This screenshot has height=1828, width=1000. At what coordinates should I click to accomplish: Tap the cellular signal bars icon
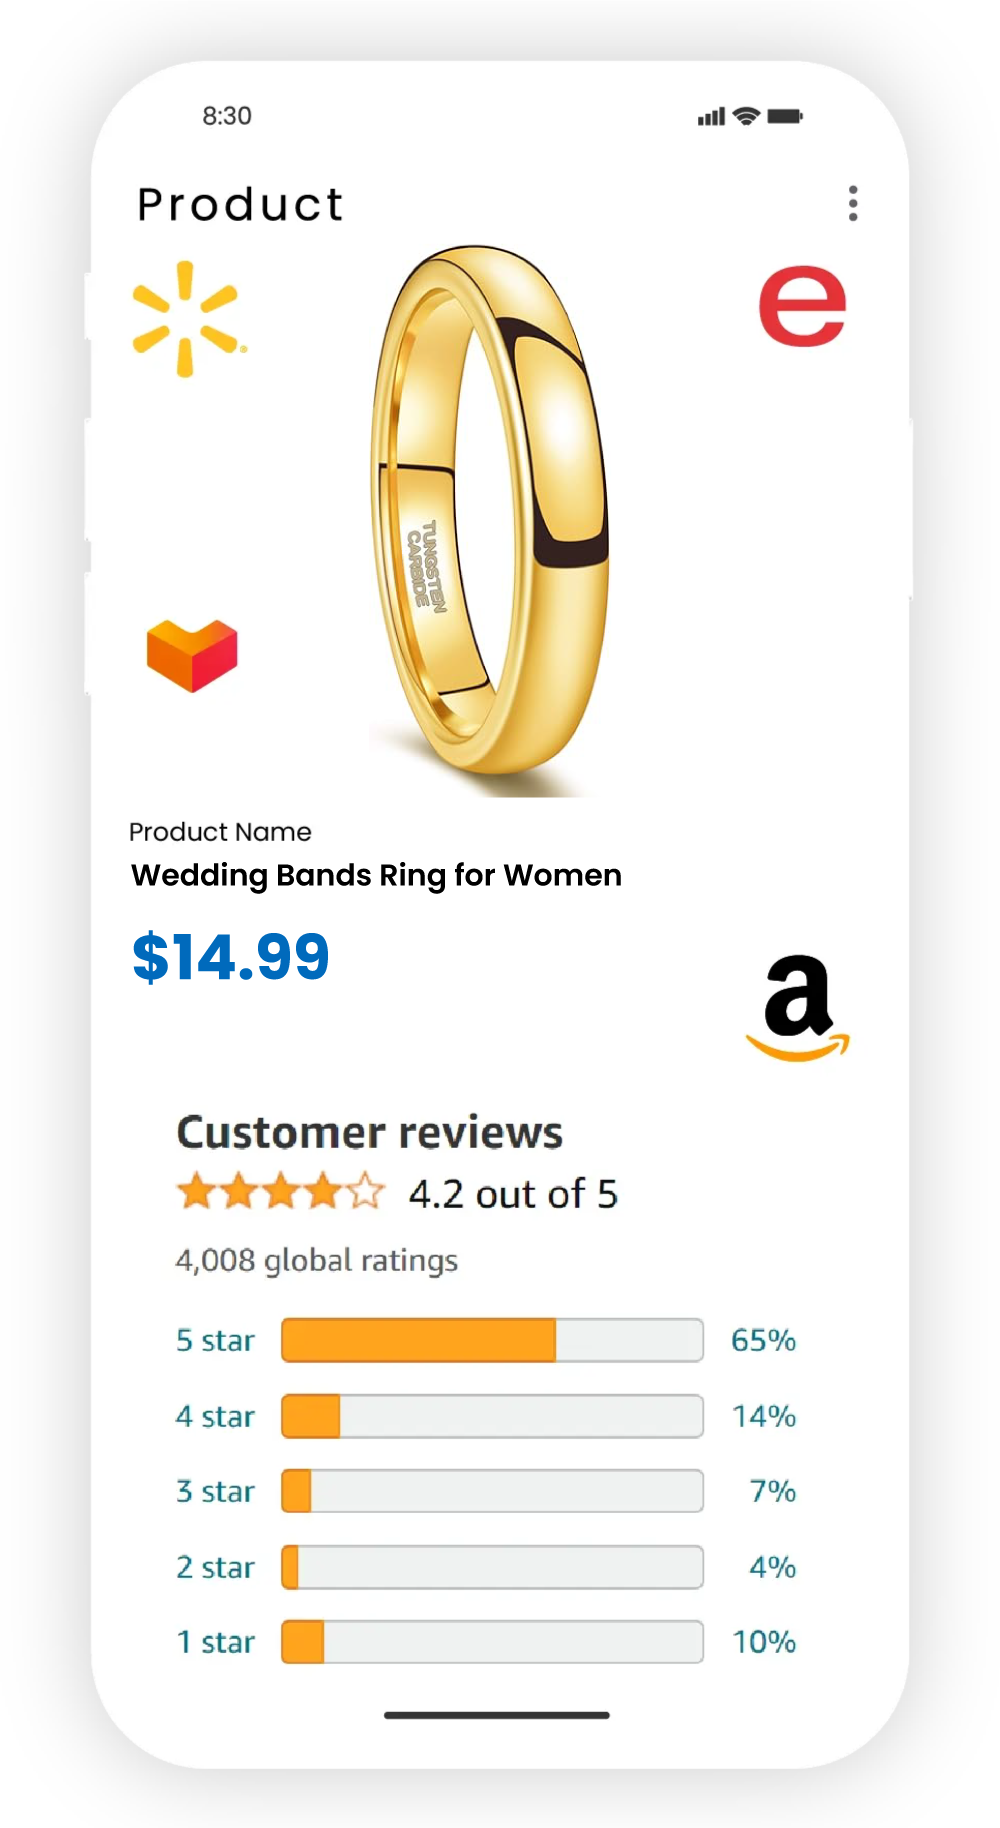click(x=711, y=117)
